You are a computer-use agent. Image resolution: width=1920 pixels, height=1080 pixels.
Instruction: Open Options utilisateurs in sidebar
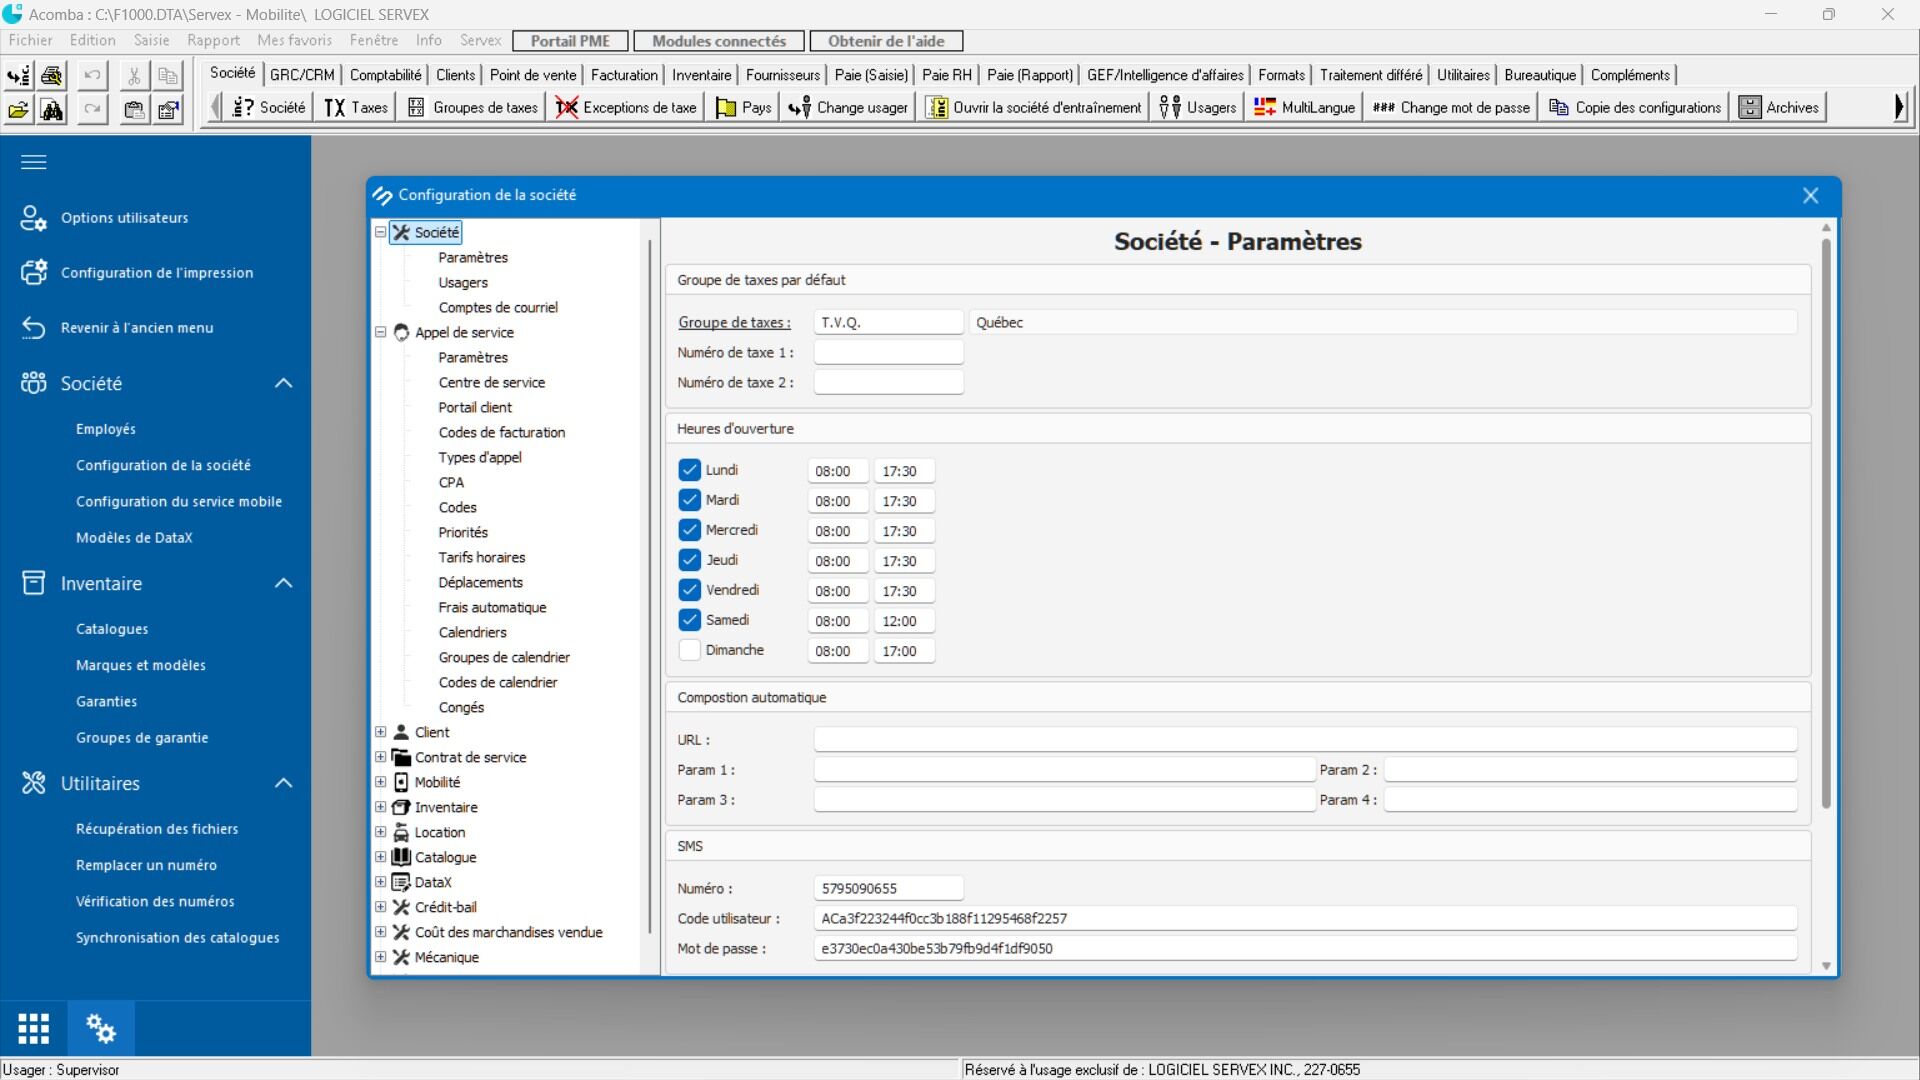124,218
